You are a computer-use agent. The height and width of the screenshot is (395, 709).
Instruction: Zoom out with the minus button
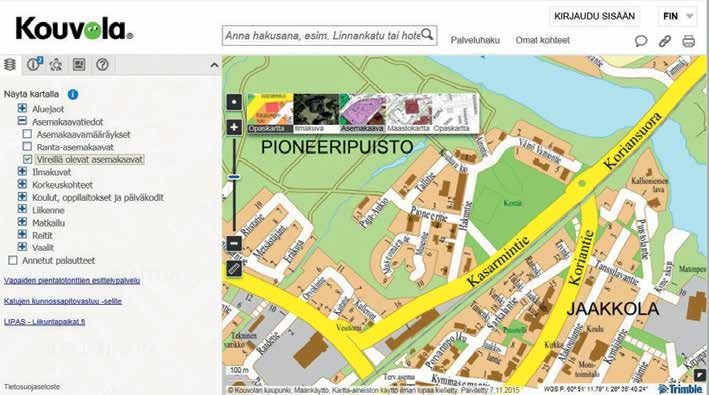234,243
